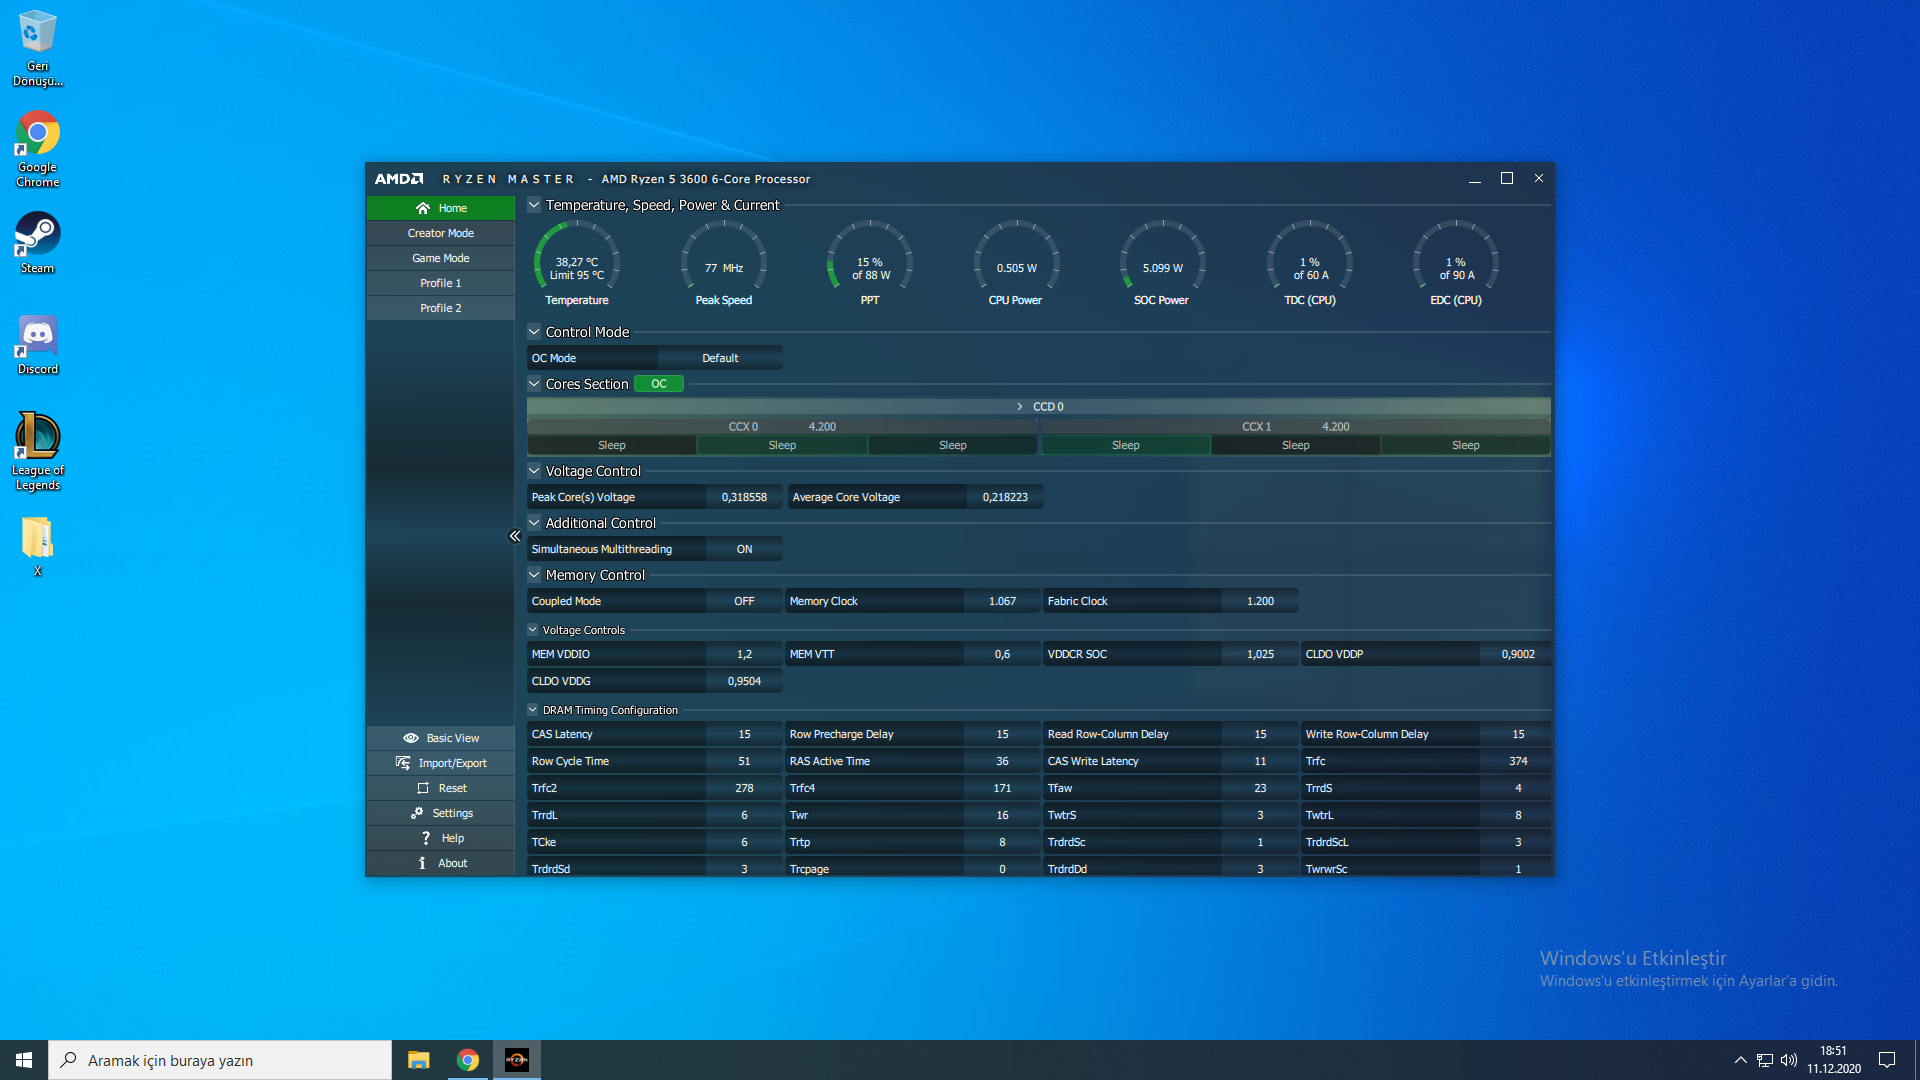
Task: Click the Basic View eye icon
Action: pos(411,738)
